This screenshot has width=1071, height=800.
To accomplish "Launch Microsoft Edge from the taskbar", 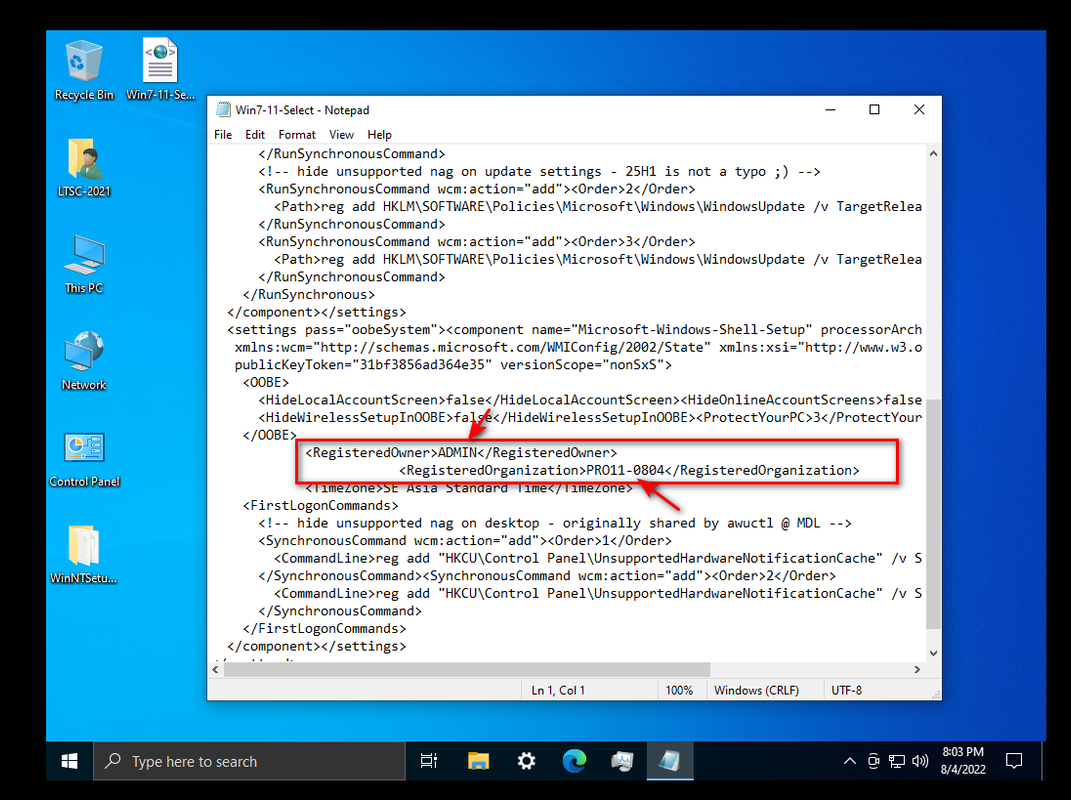I will [574, 761].
